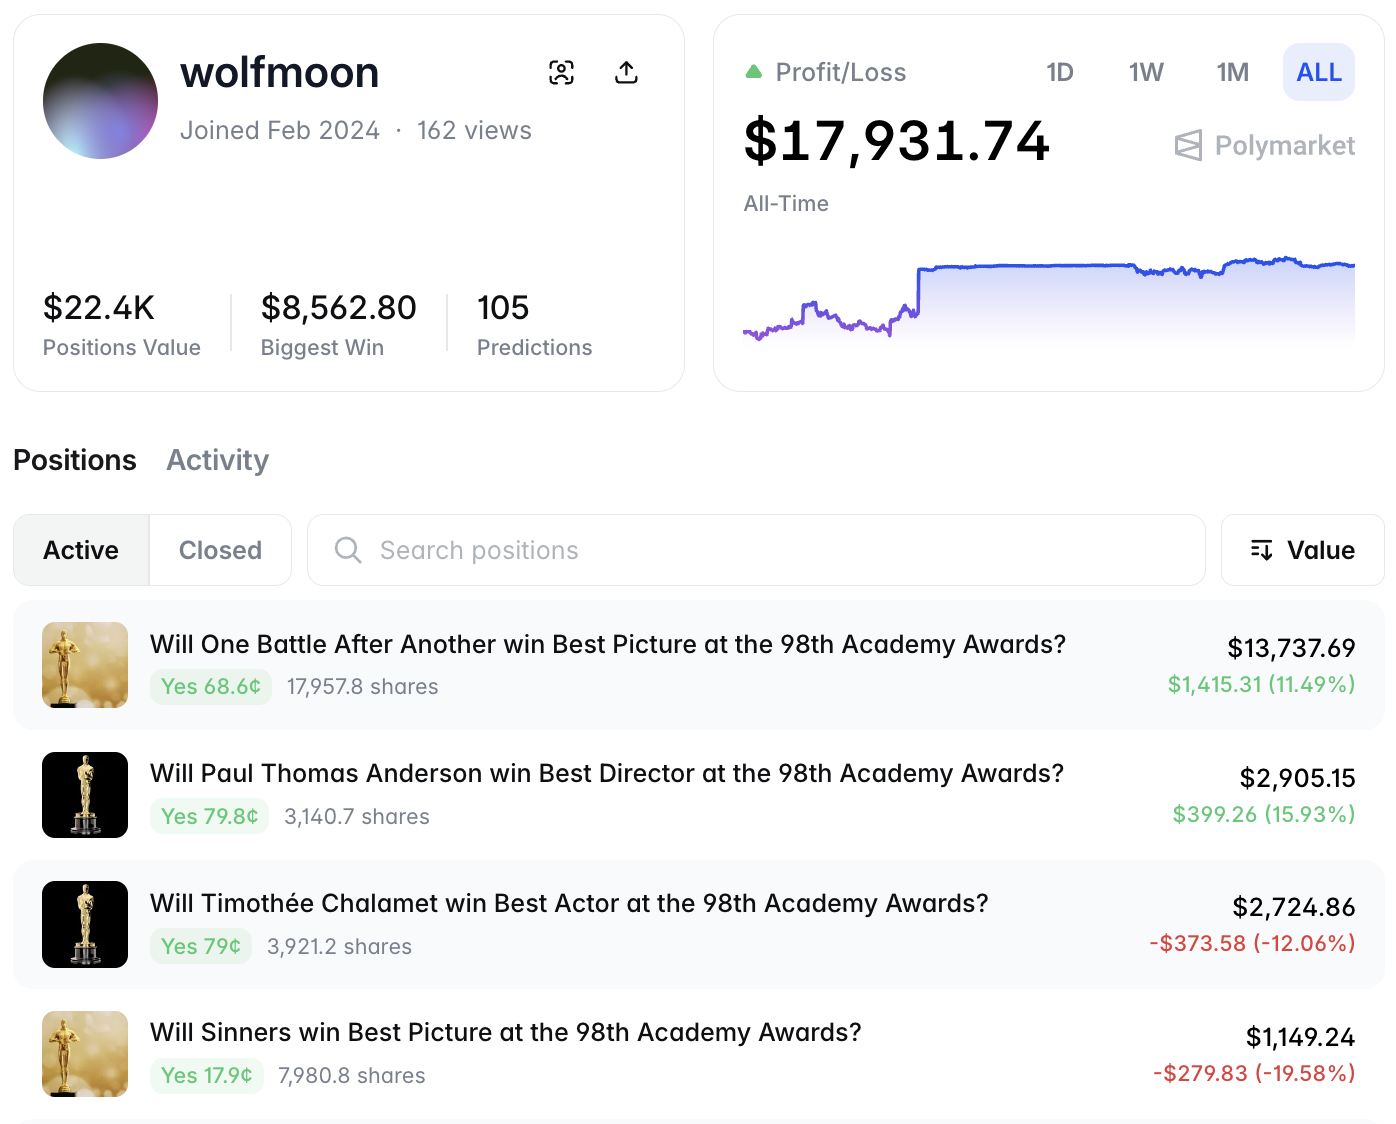Click the Polymarket logo icon
1396x1124 pixels.
click(1188, 145)
